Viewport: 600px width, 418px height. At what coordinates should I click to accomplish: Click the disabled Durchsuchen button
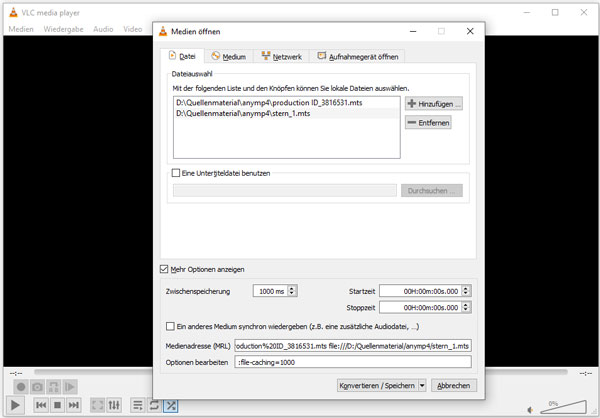pyautogui.click(x=432, y=191)
